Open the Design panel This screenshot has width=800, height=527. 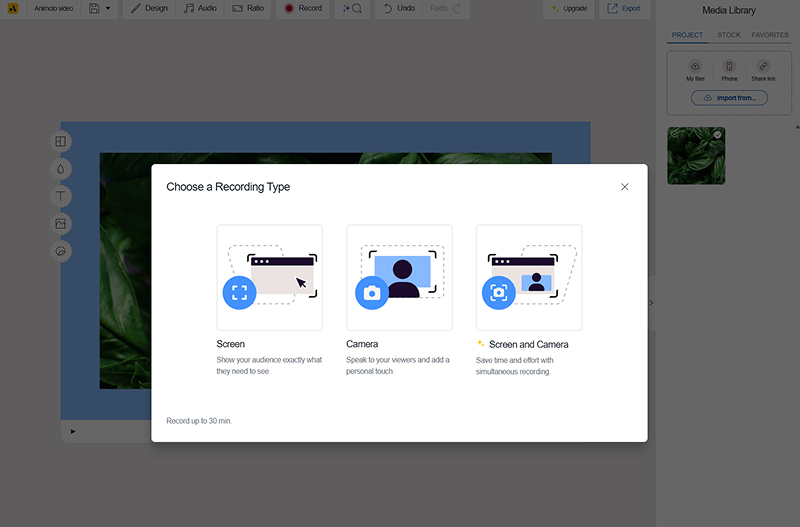(x=150, y=8)
